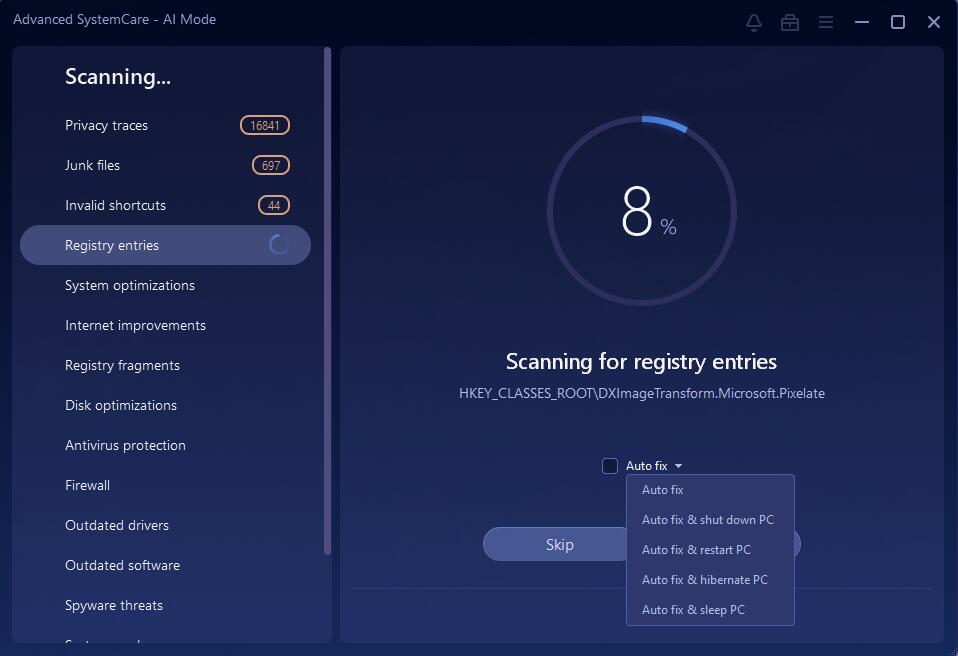Close the Advanced SystemCare window
Image resolution: width=958 pixels, height=656 pixels.
coord(934,23)
